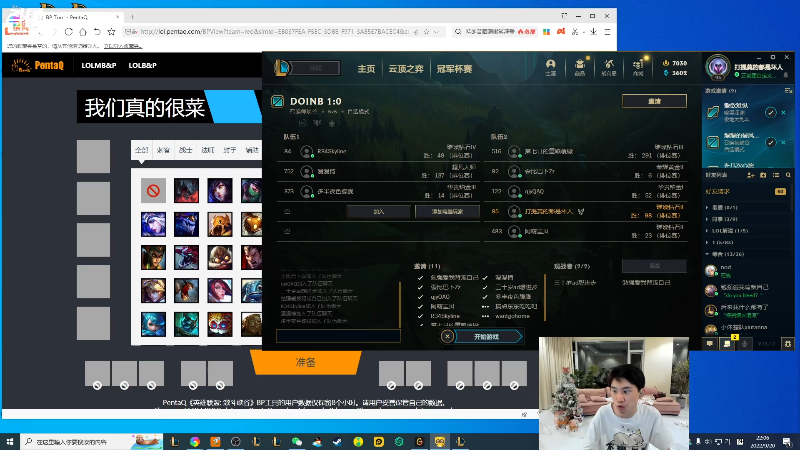Image resolution: width=800 pixels, height=450 pixels.
Task: Open Steam from the taskbar
Action: click(338, 441)
